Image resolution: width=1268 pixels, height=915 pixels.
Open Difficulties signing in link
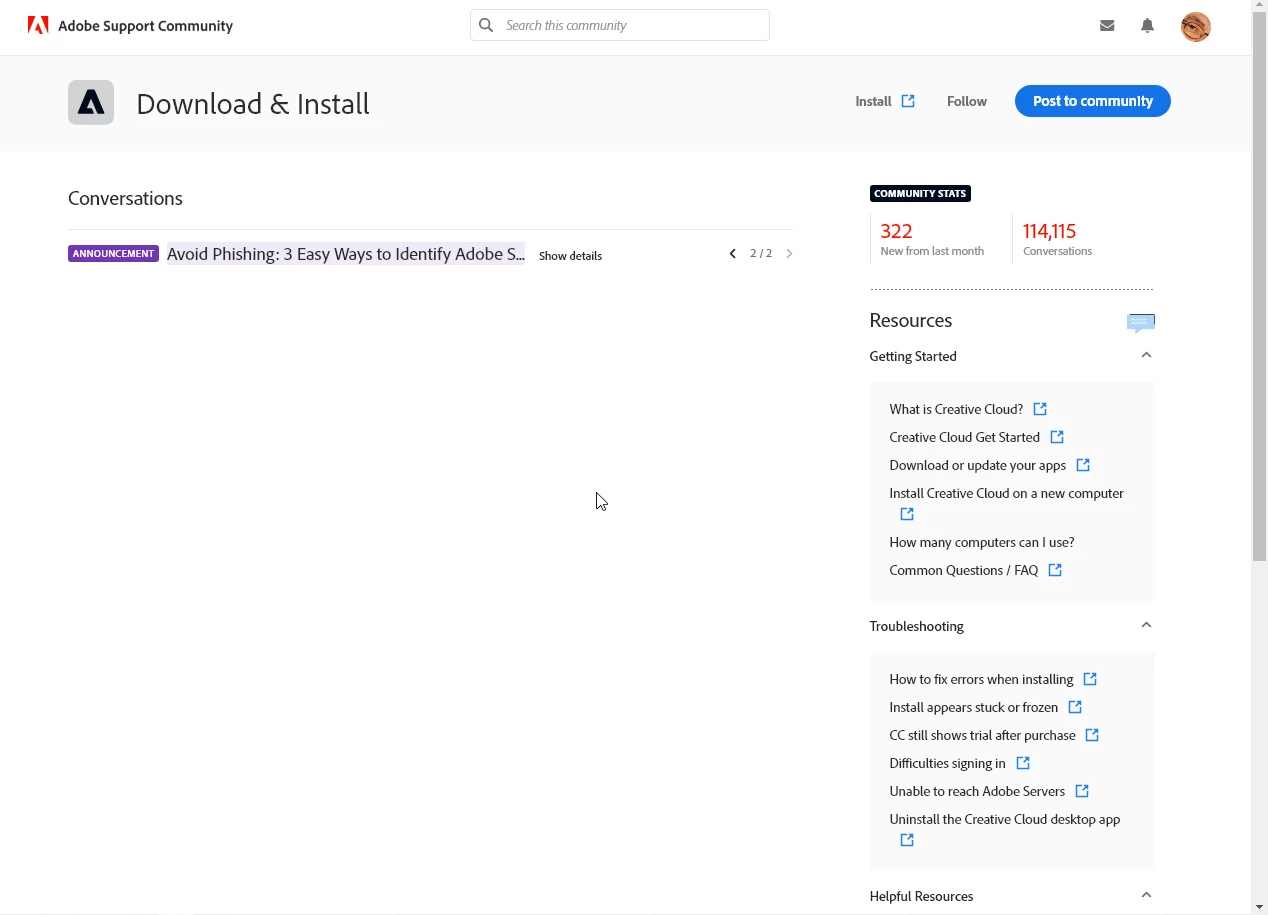[947, 763]
